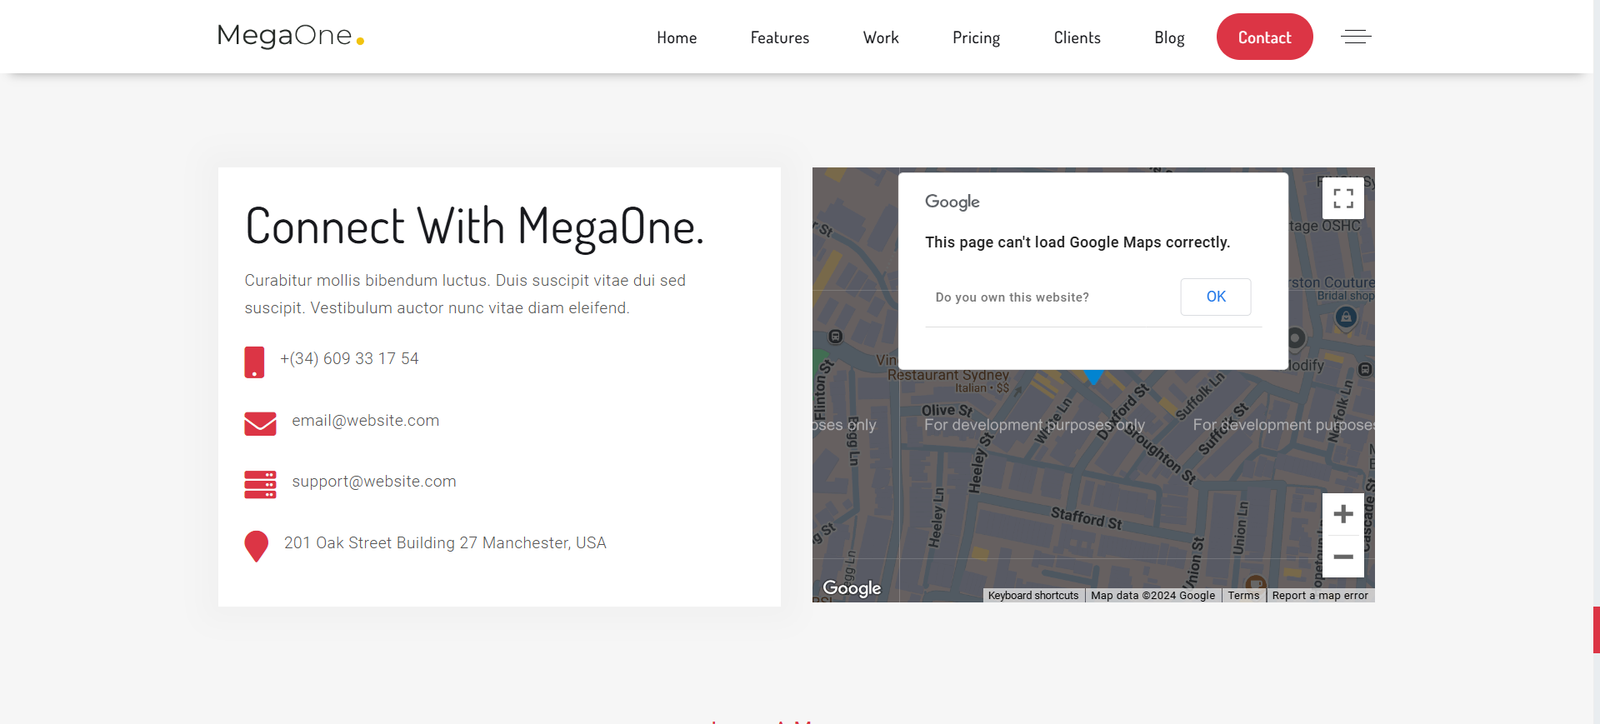Screen dimensions: 1600x724
Task: Navigate to Pricing section
Action: (976, 38)
